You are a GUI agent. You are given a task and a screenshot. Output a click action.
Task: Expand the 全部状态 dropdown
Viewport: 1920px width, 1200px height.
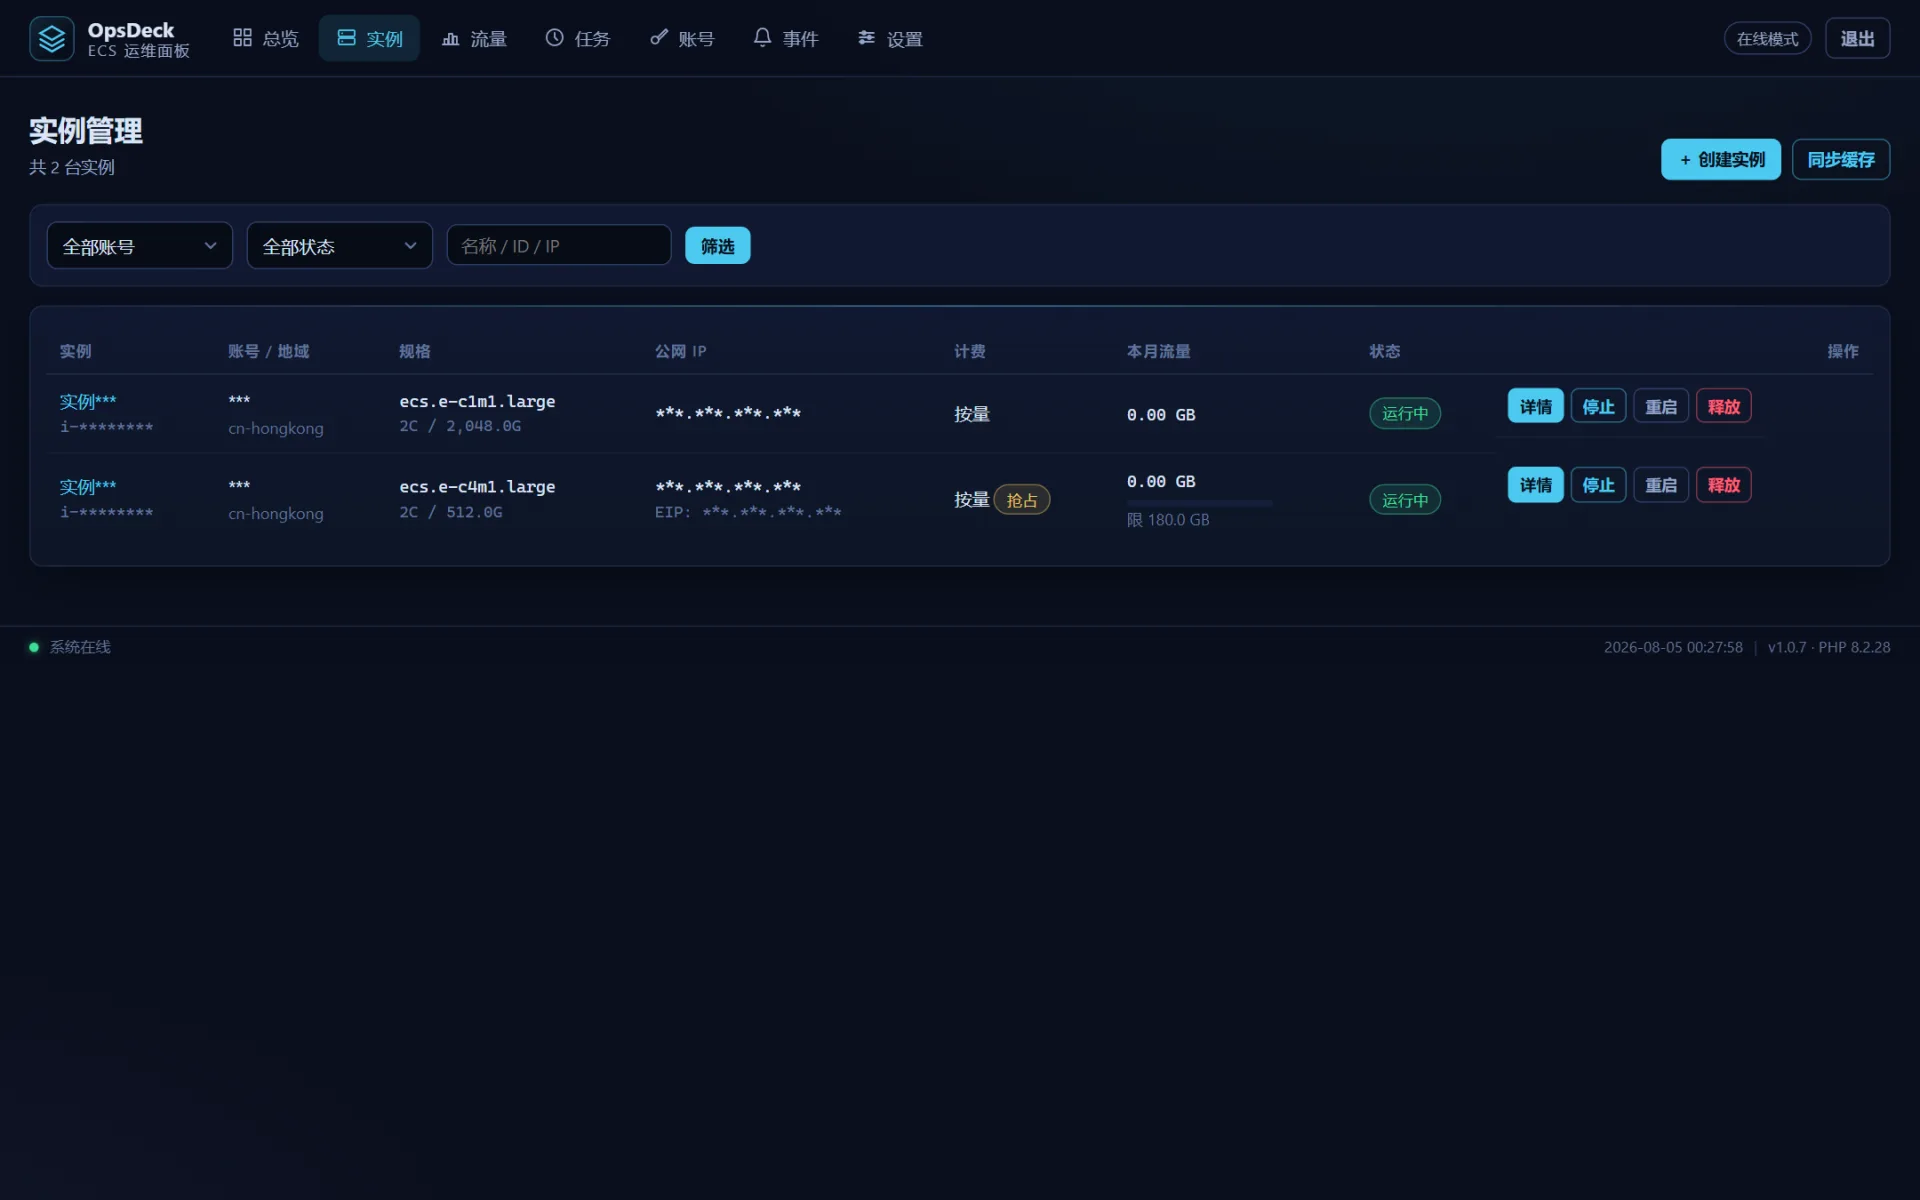point(340,246)
